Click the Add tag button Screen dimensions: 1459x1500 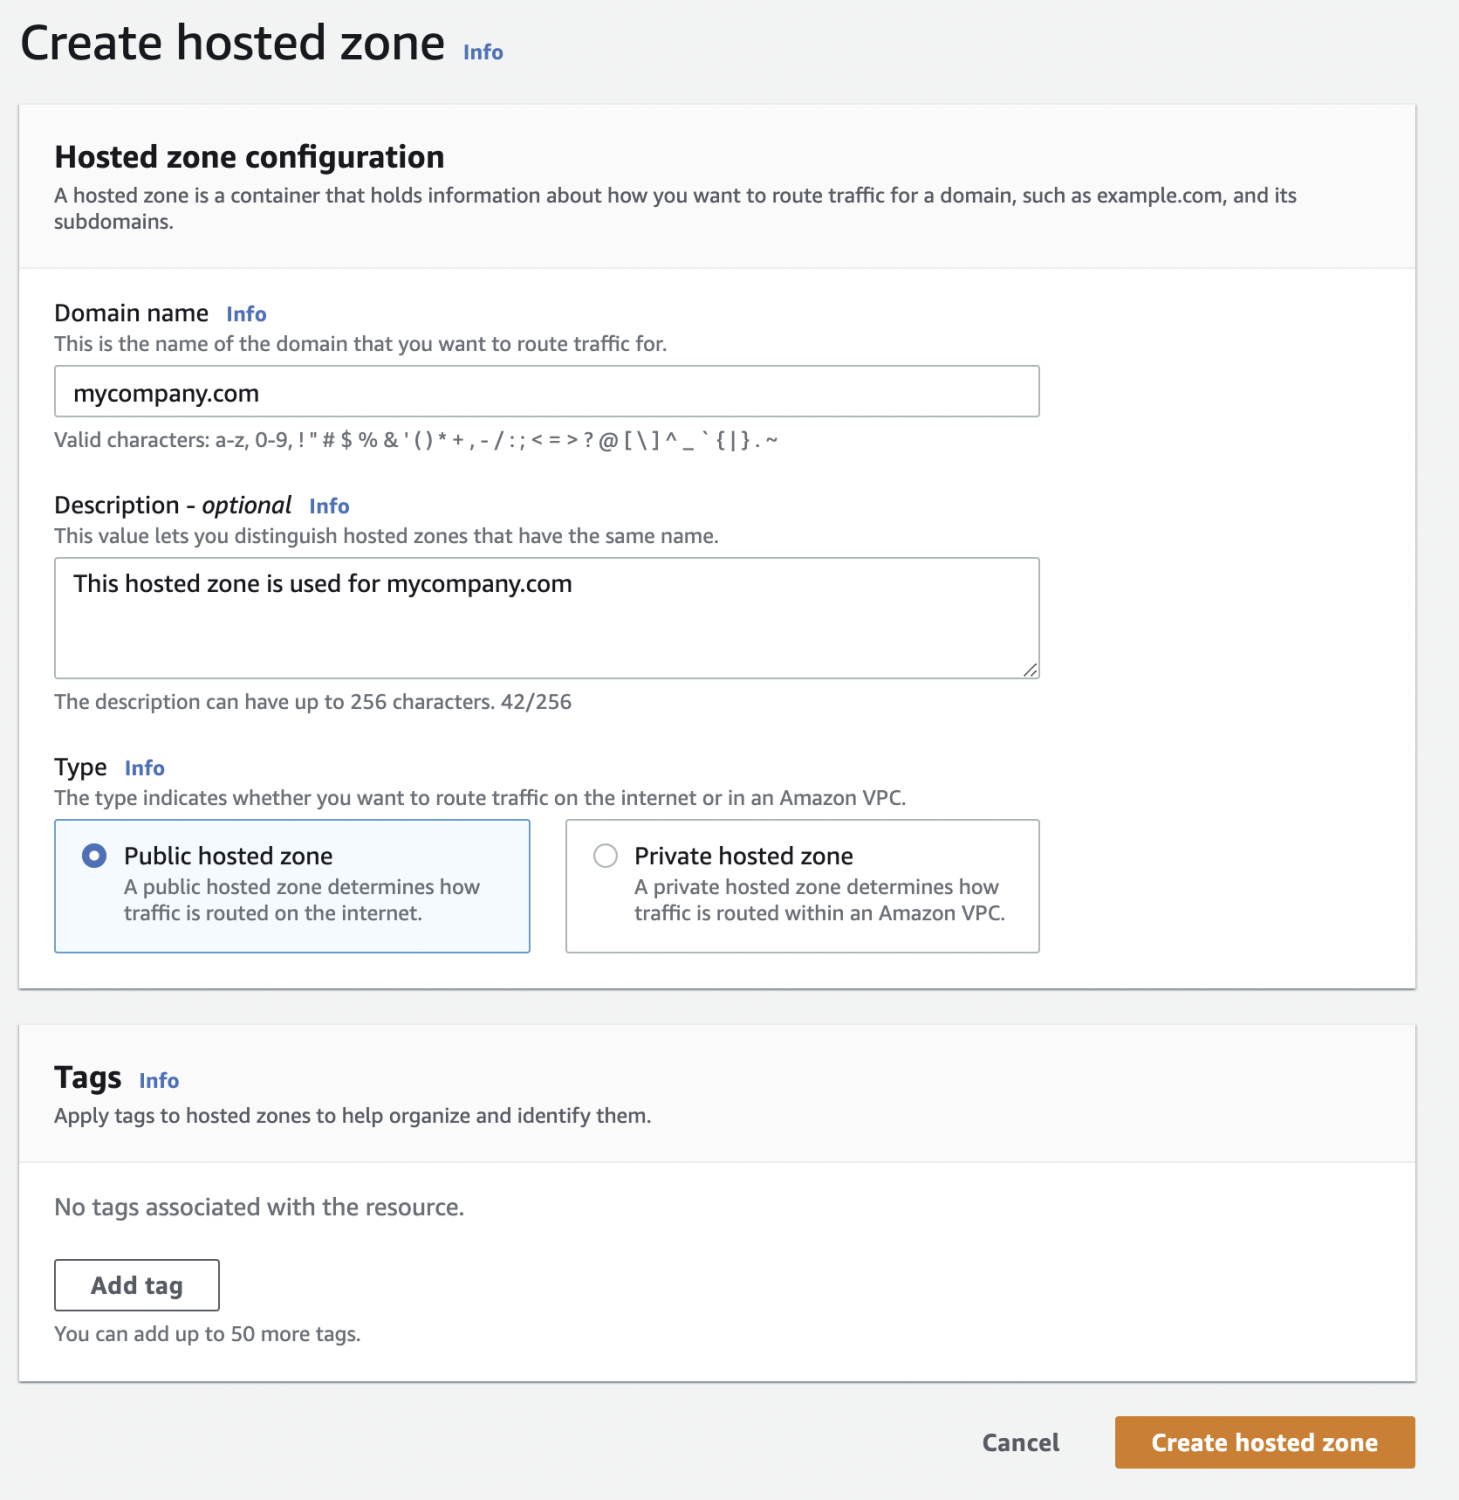[137, 1285]
